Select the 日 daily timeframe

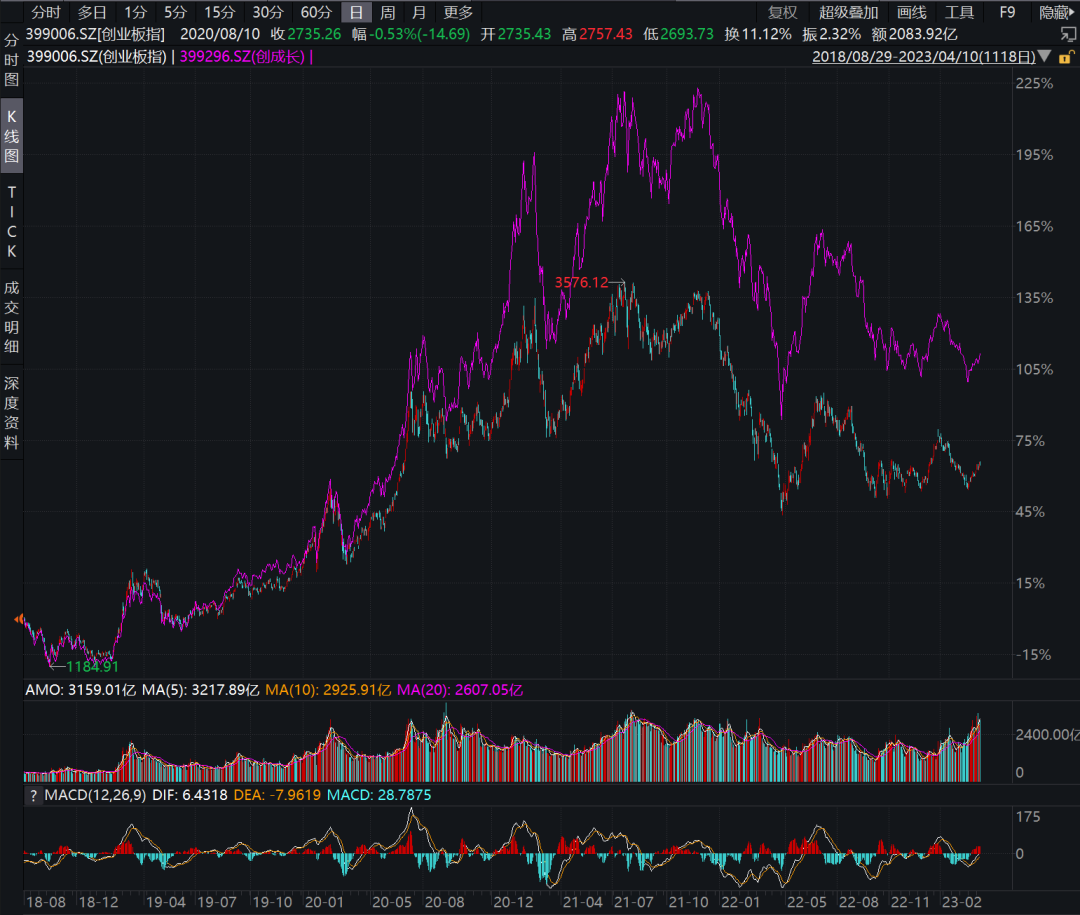pyautogui.click(x=356, y=12)
